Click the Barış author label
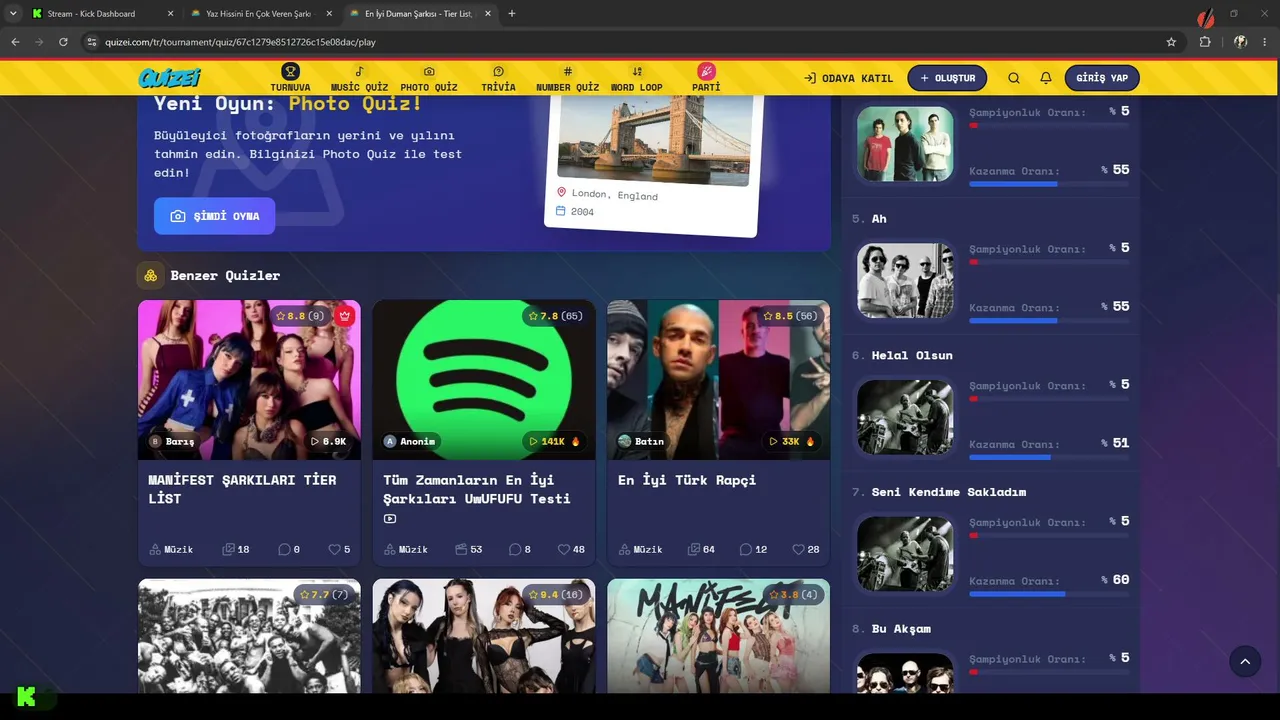 point(172,441)
